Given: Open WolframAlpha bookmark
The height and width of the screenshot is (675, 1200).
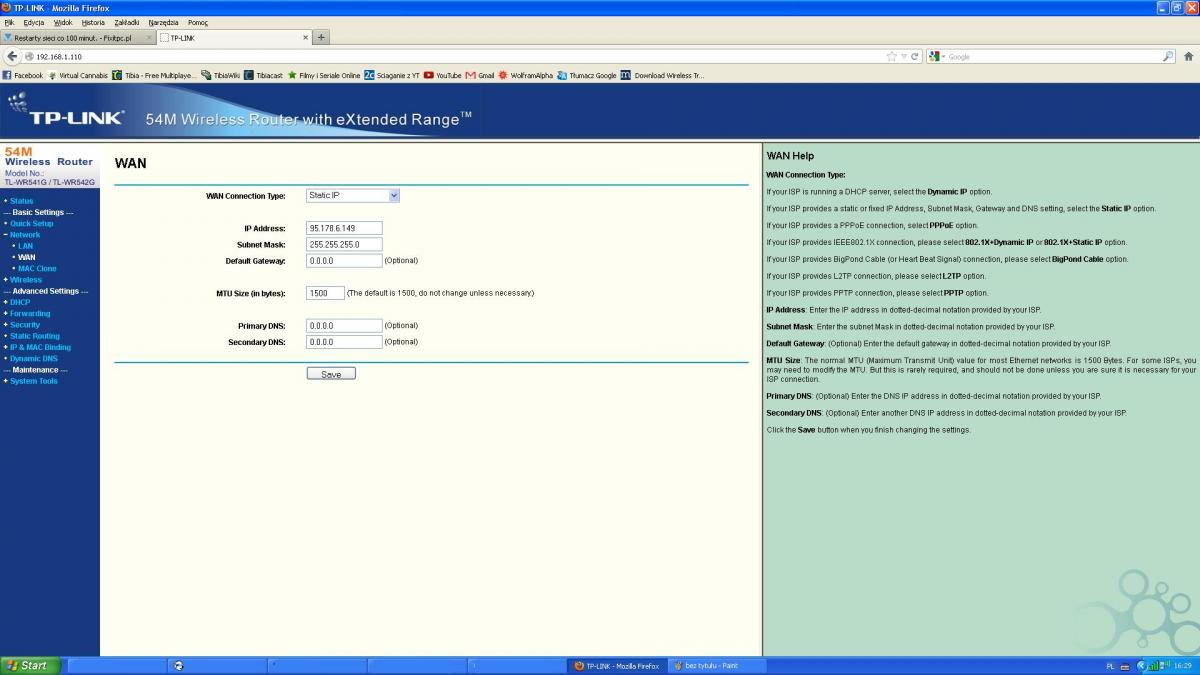Looking at the screenshot, I should pos(526,75).
